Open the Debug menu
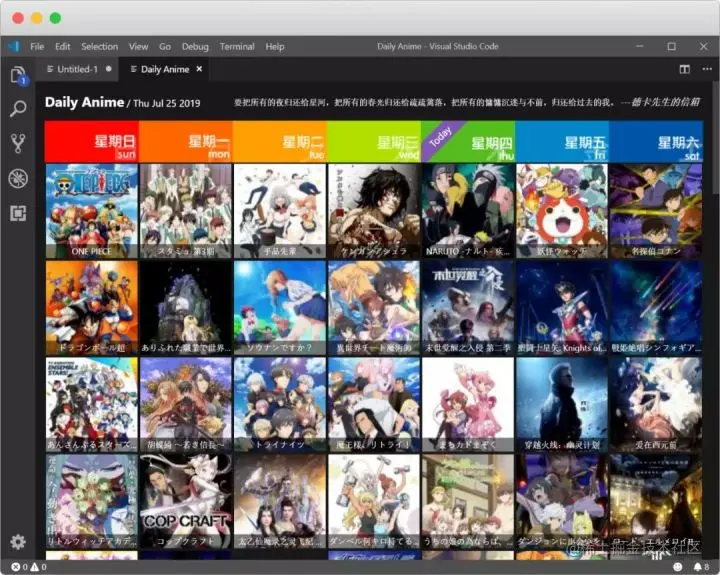Image resolution: width=720 pixels, height=575 pixels. point(195,46)
